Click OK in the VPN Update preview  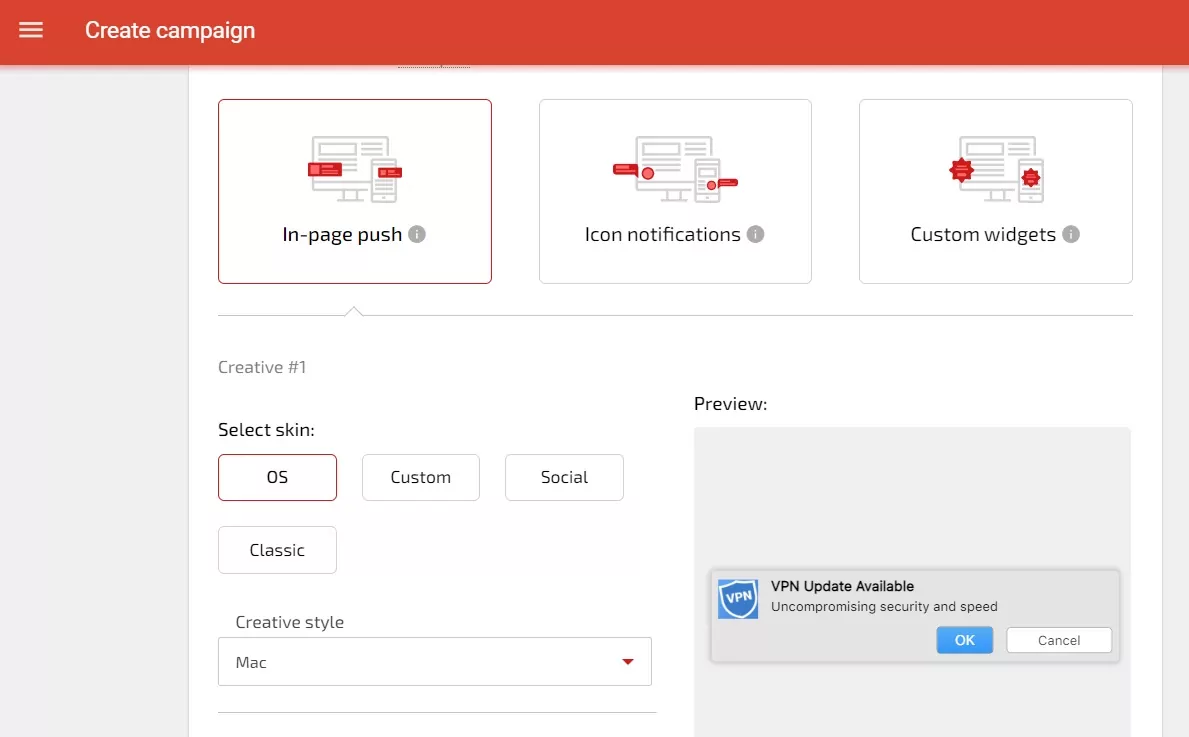(964, 639)
